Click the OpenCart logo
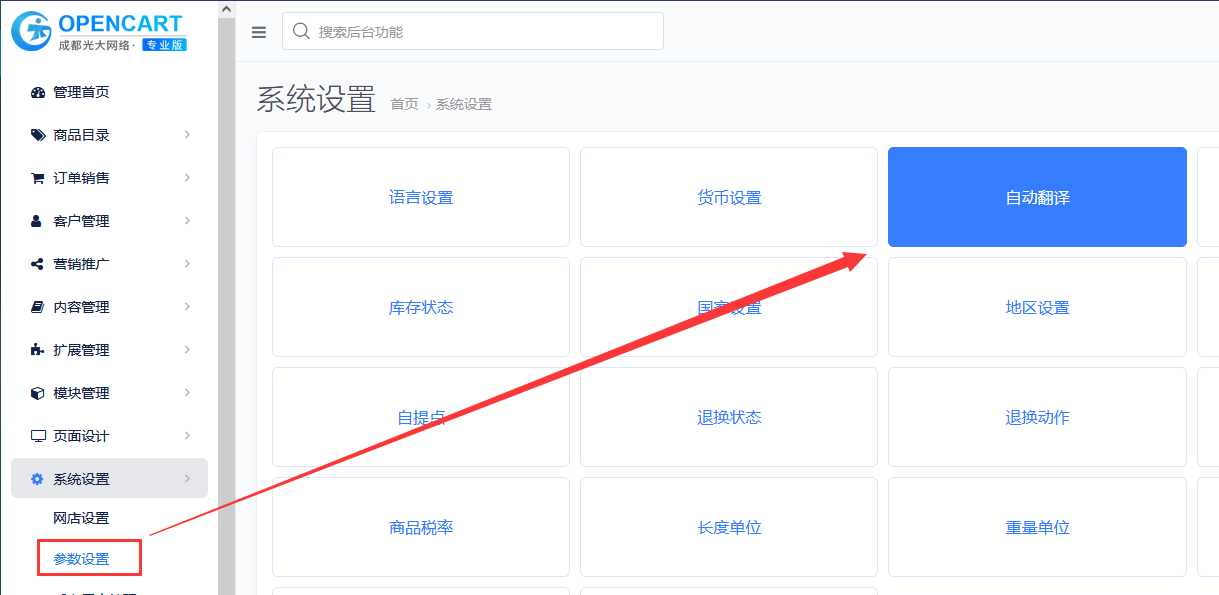This screenshot has width=1219, height=595. (x=98, y=32)
